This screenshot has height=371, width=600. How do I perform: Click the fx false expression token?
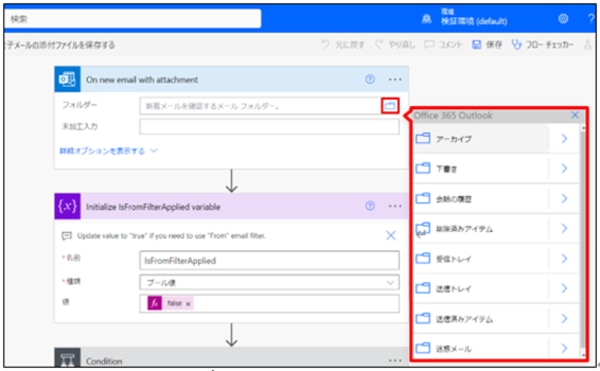point(170,303)
